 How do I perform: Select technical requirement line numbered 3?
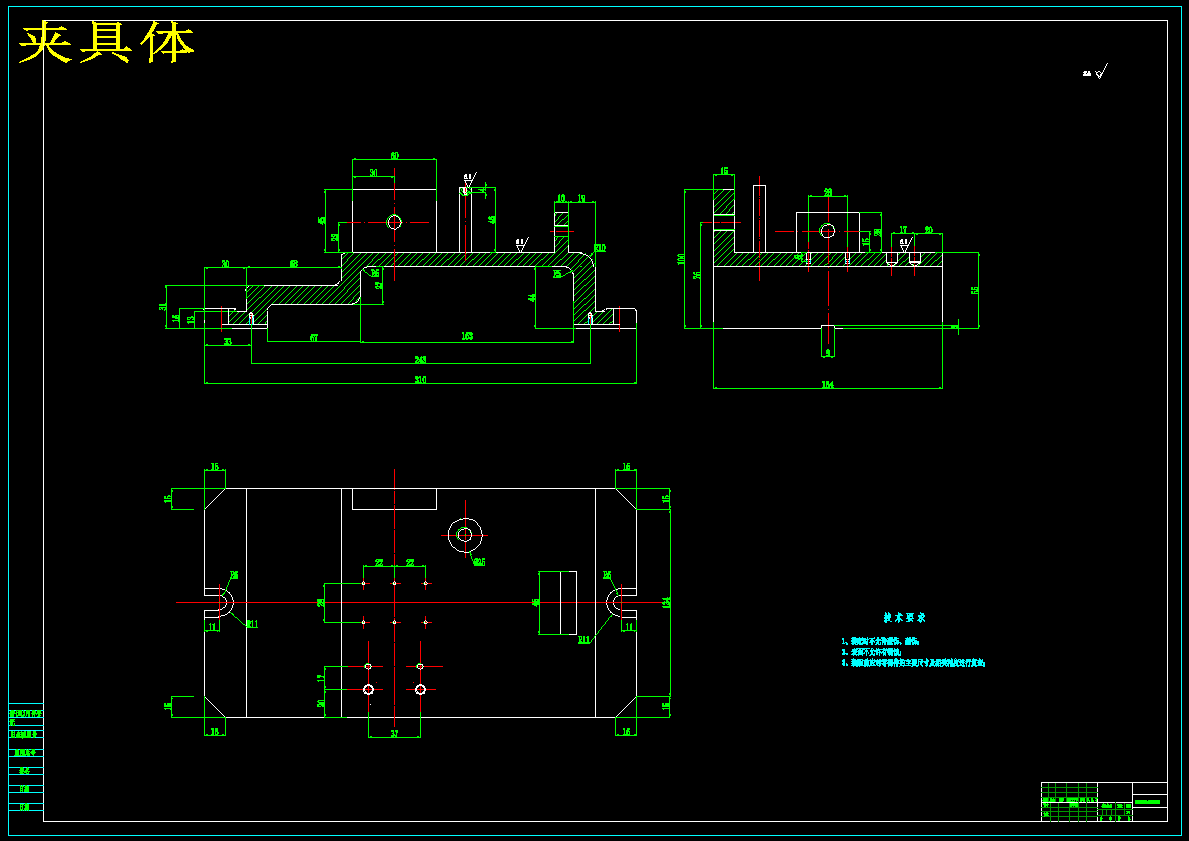pos(913,663)
